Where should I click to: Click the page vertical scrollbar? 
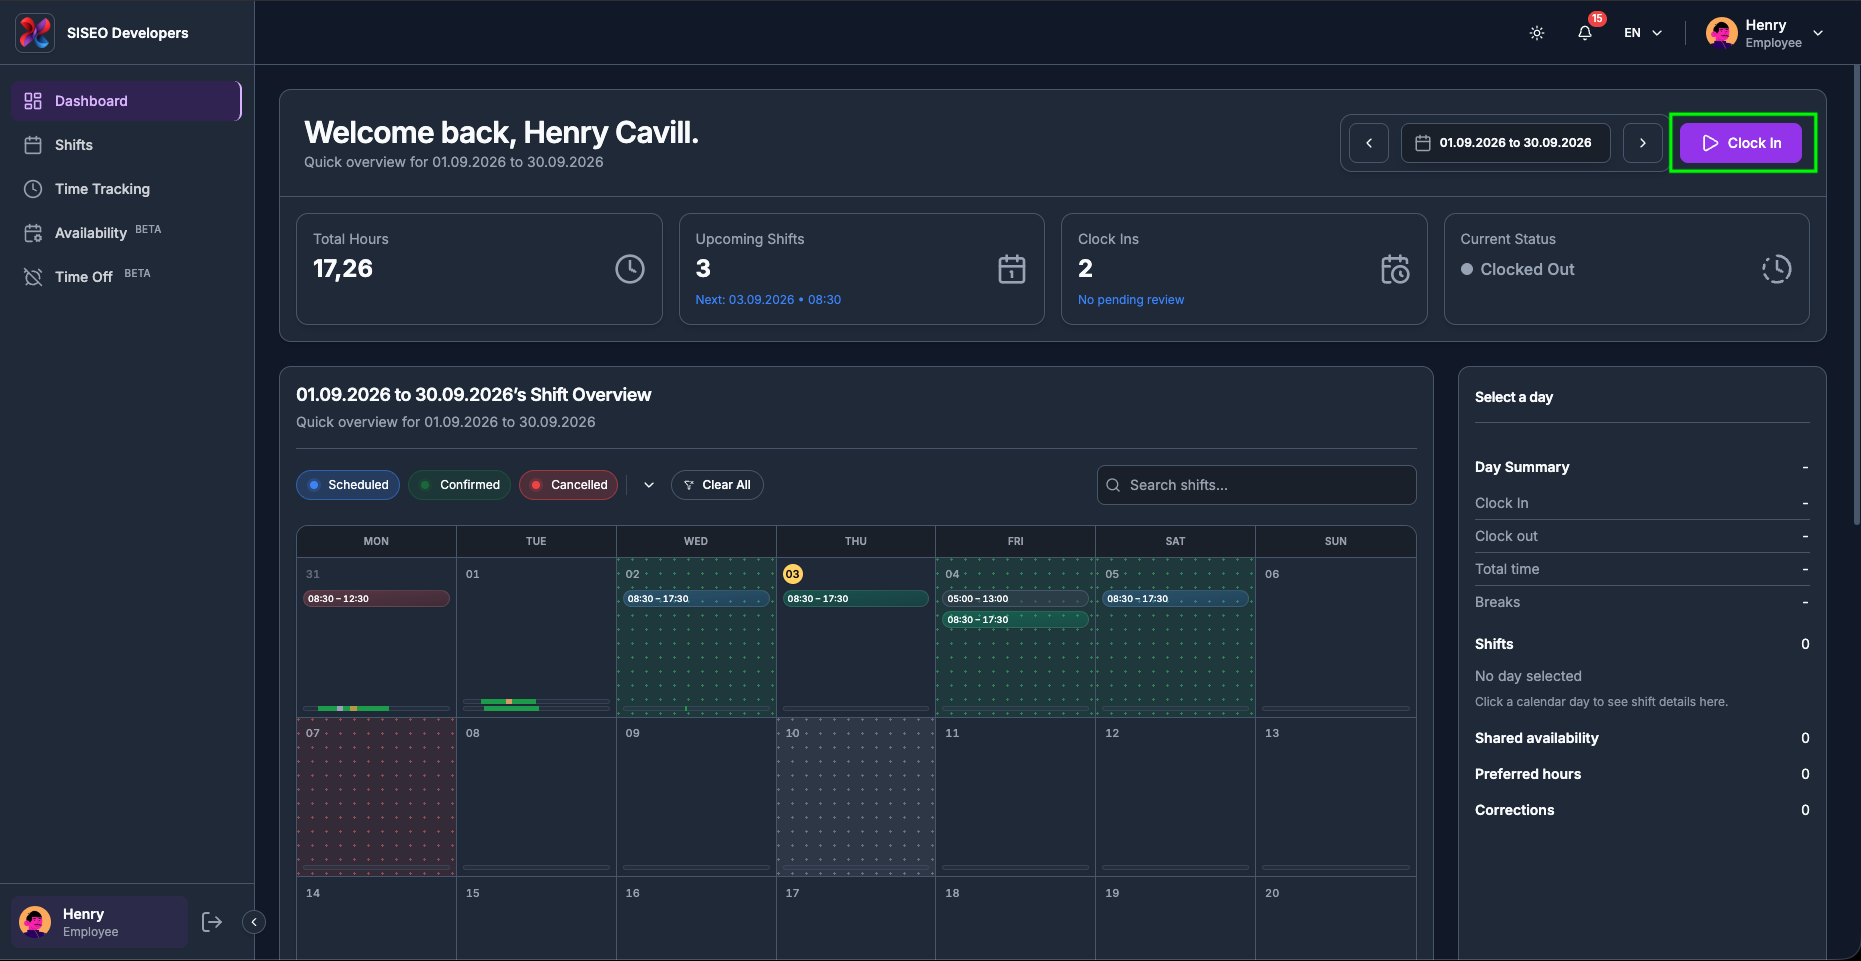[x=1856, y=295]
